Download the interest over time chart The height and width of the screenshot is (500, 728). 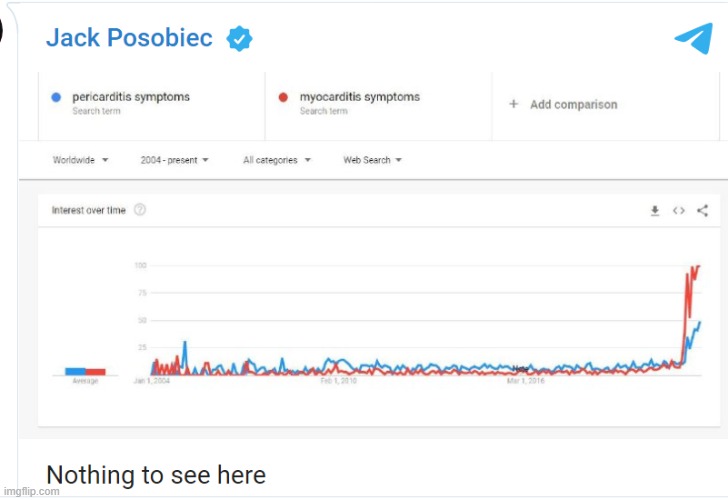pos(655,210)
